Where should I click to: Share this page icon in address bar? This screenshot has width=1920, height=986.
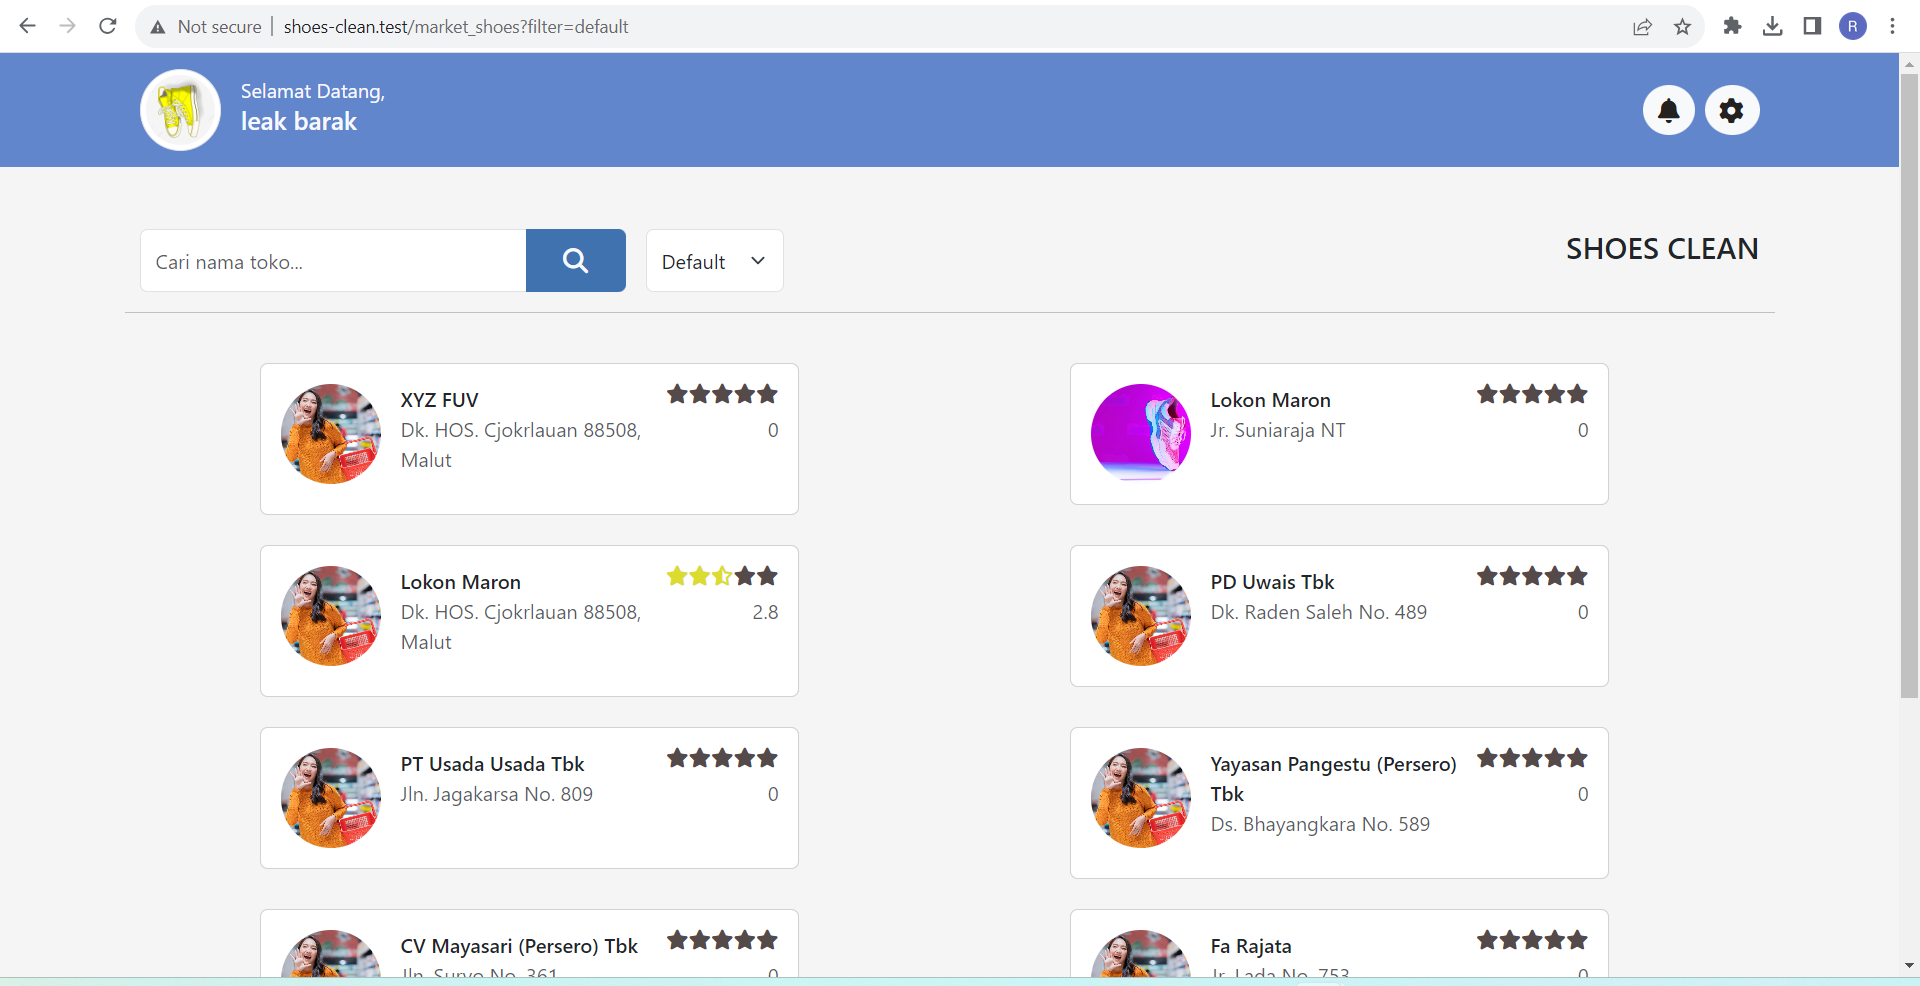[1642, 27]
